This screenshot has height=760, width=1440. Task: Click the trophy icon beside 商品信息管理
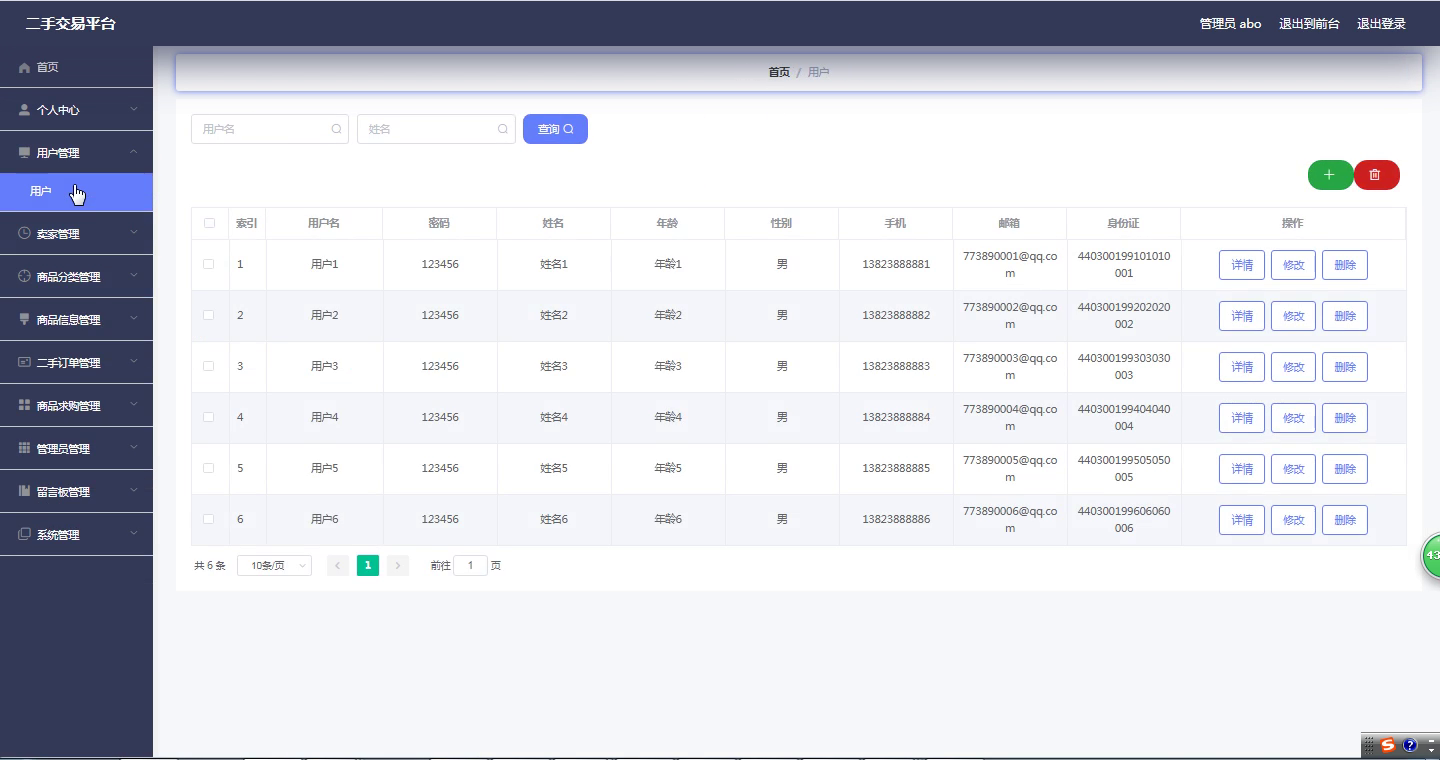(25, 319)
